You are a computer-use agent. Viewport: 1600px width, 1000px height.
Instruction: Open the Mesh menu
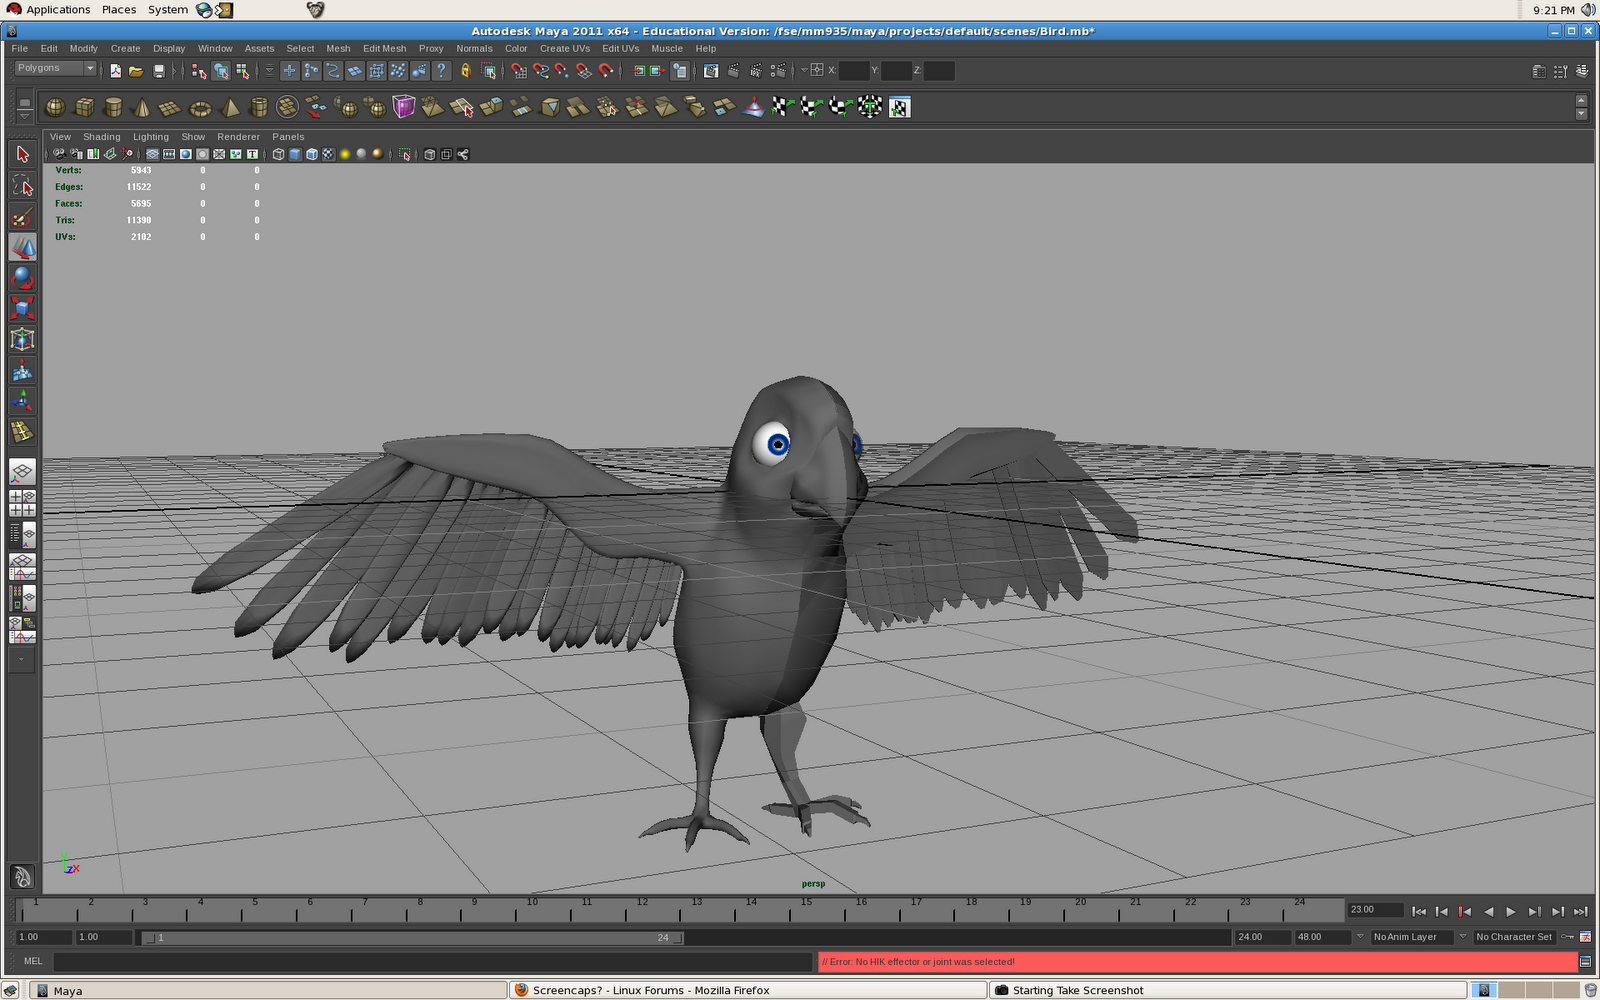[338, 48]
